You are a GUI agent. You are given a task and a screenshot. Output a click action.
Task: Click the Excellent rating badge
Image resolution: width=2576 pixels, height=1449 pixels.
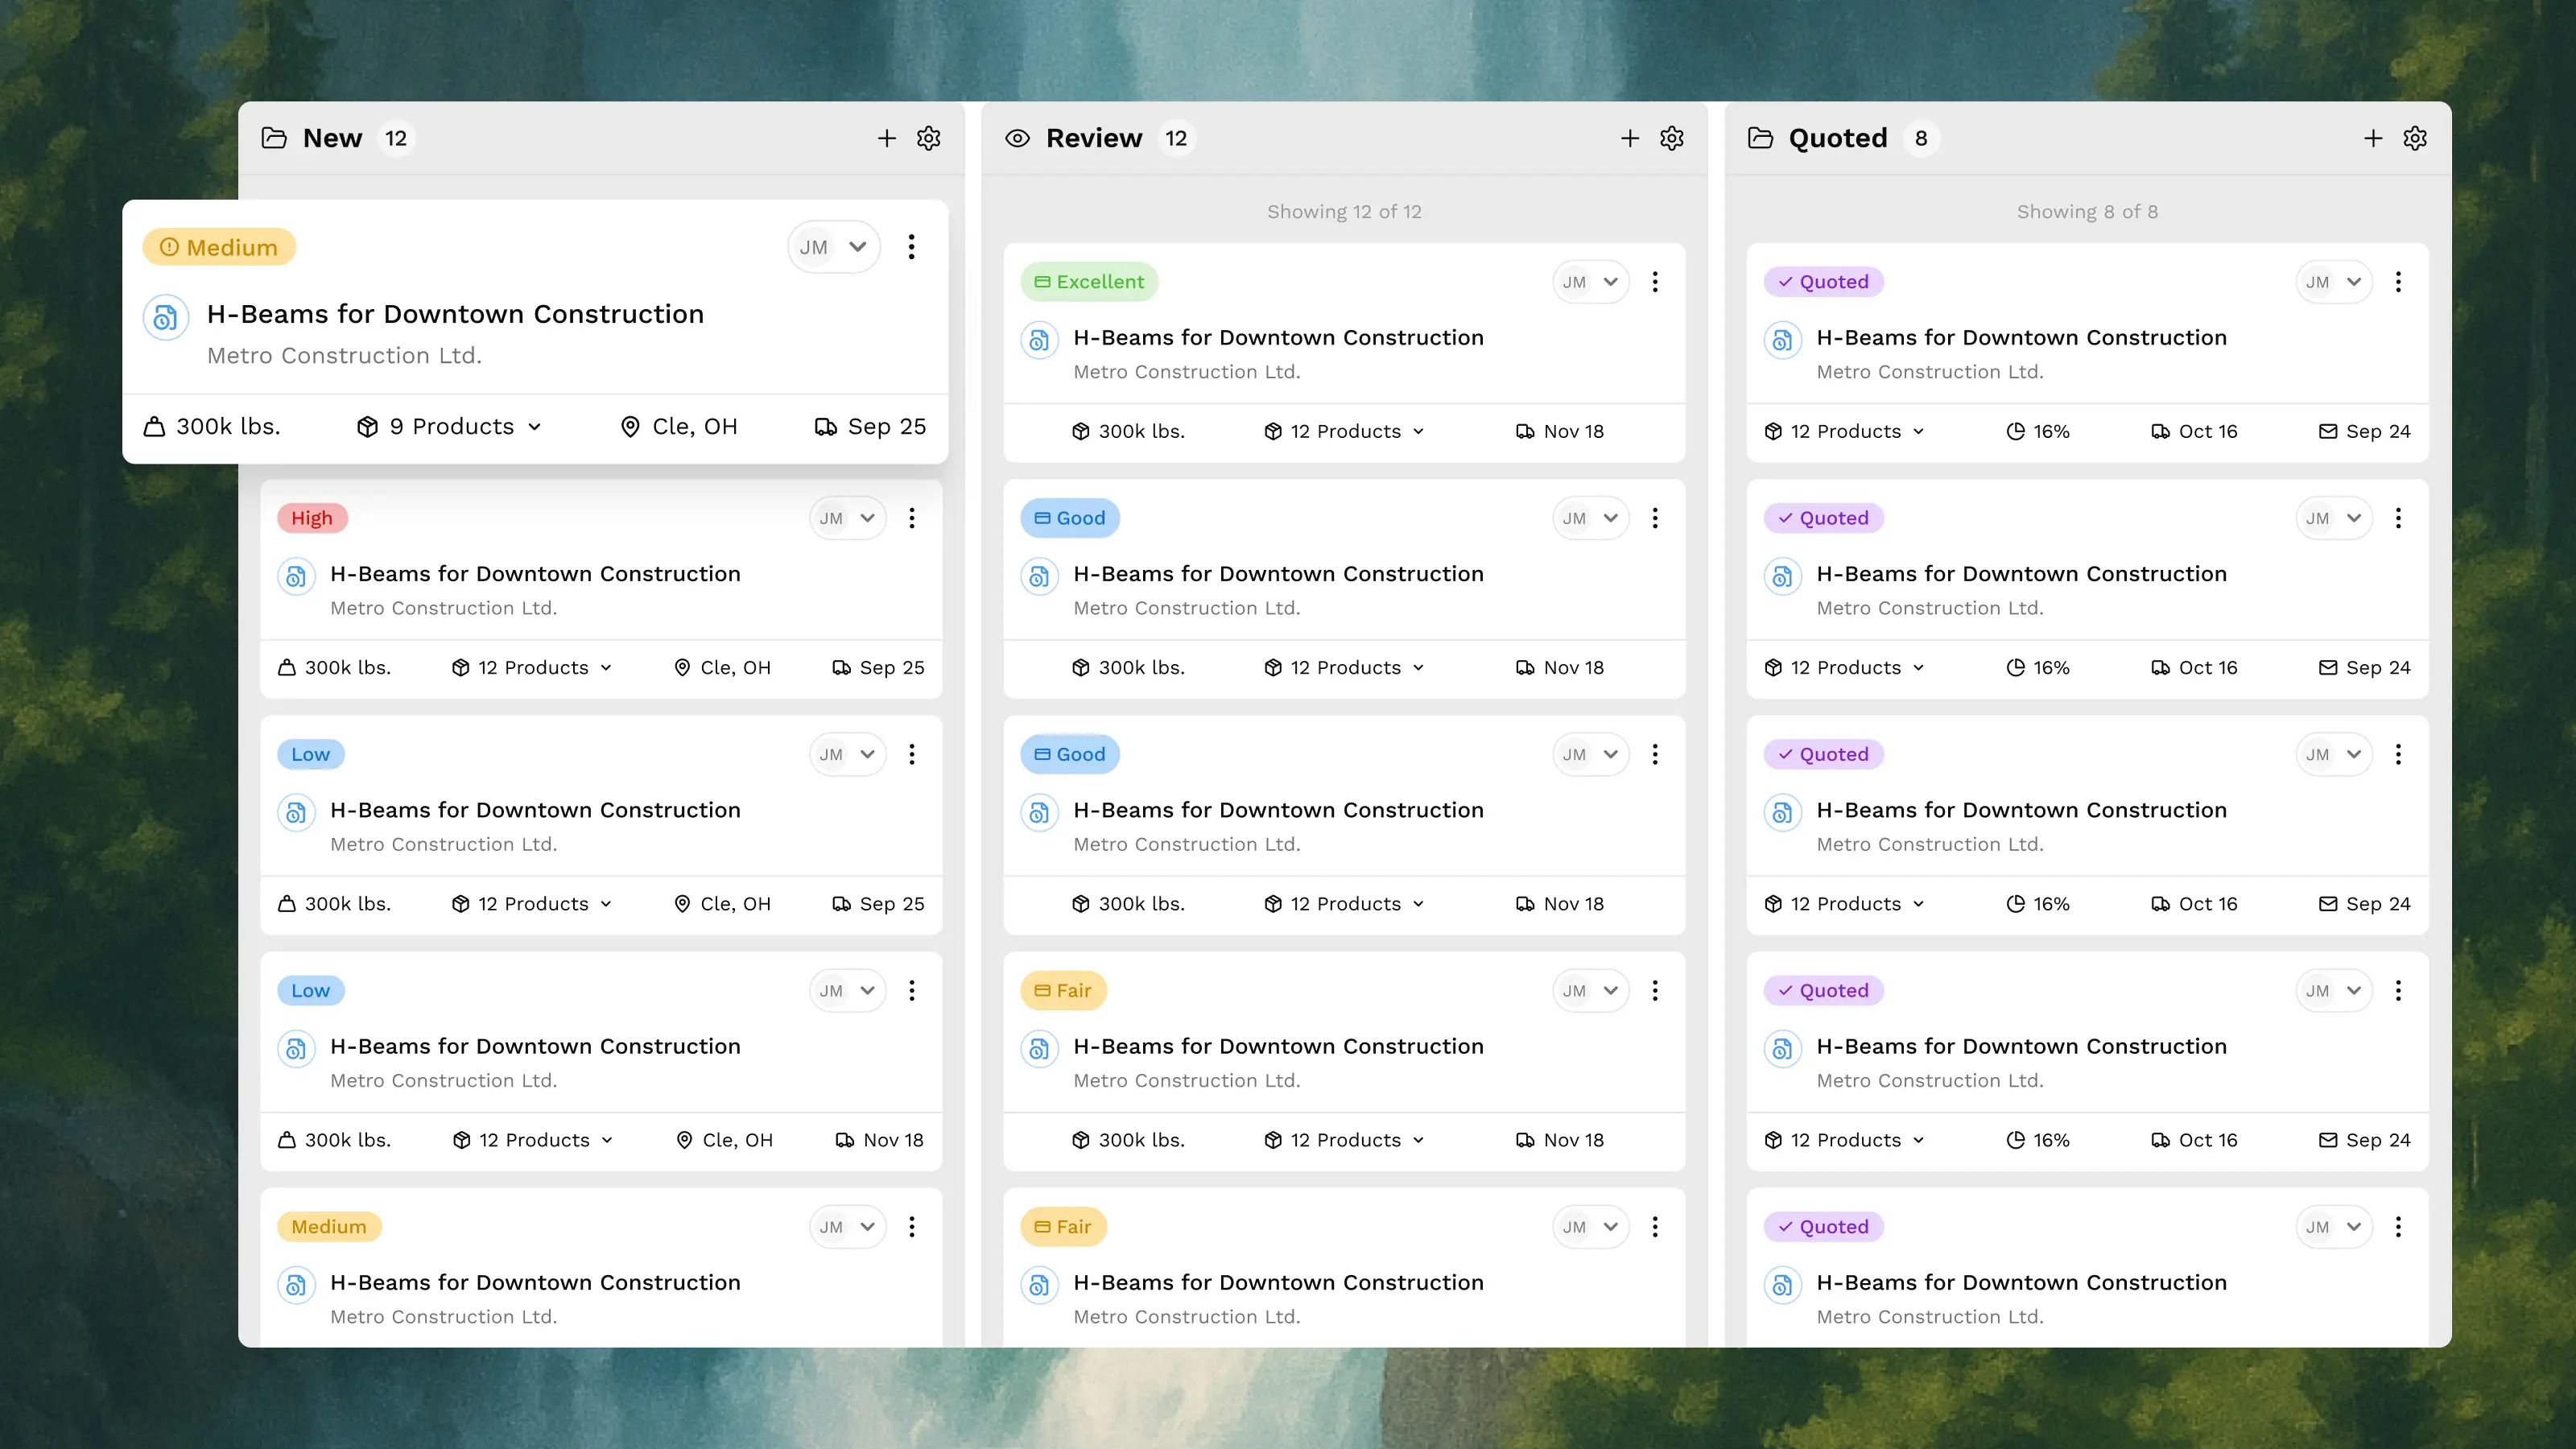point(1089,282)
